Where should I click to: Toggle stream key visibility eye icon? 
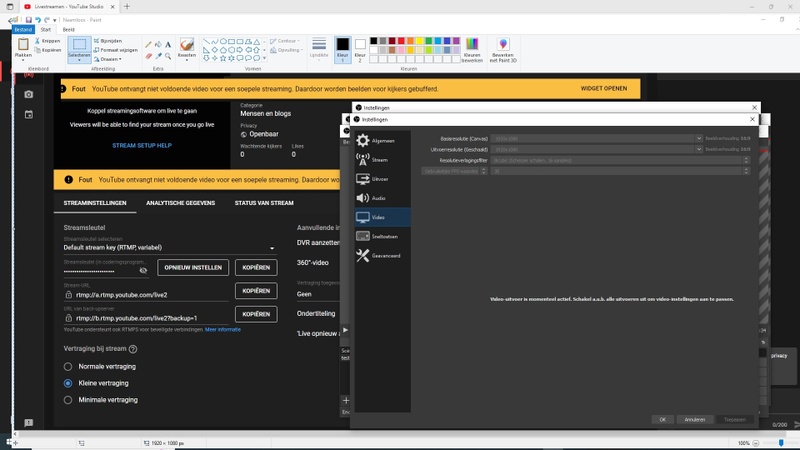pos(143,270)
